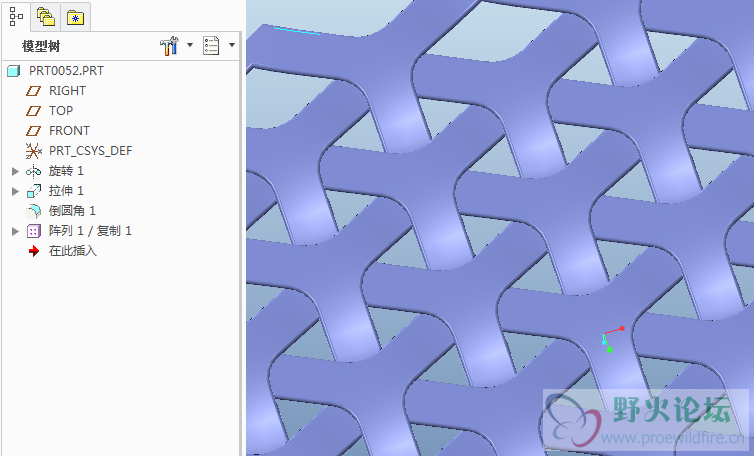The width and height of the screenshot is (754, 456).
Task: Select the 拉伸 1 feature
Action: pyautogui.click(x=66, y=191)
